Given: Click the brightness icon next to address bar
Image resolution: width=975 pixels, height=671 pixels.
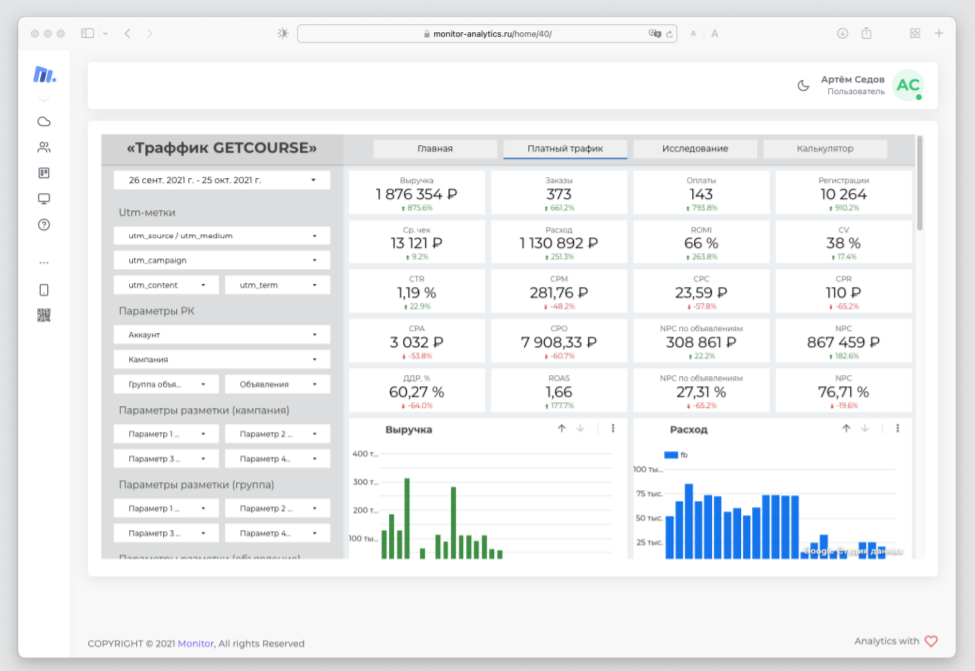Looking at the screenshot, I should click(x=283, y=34).
